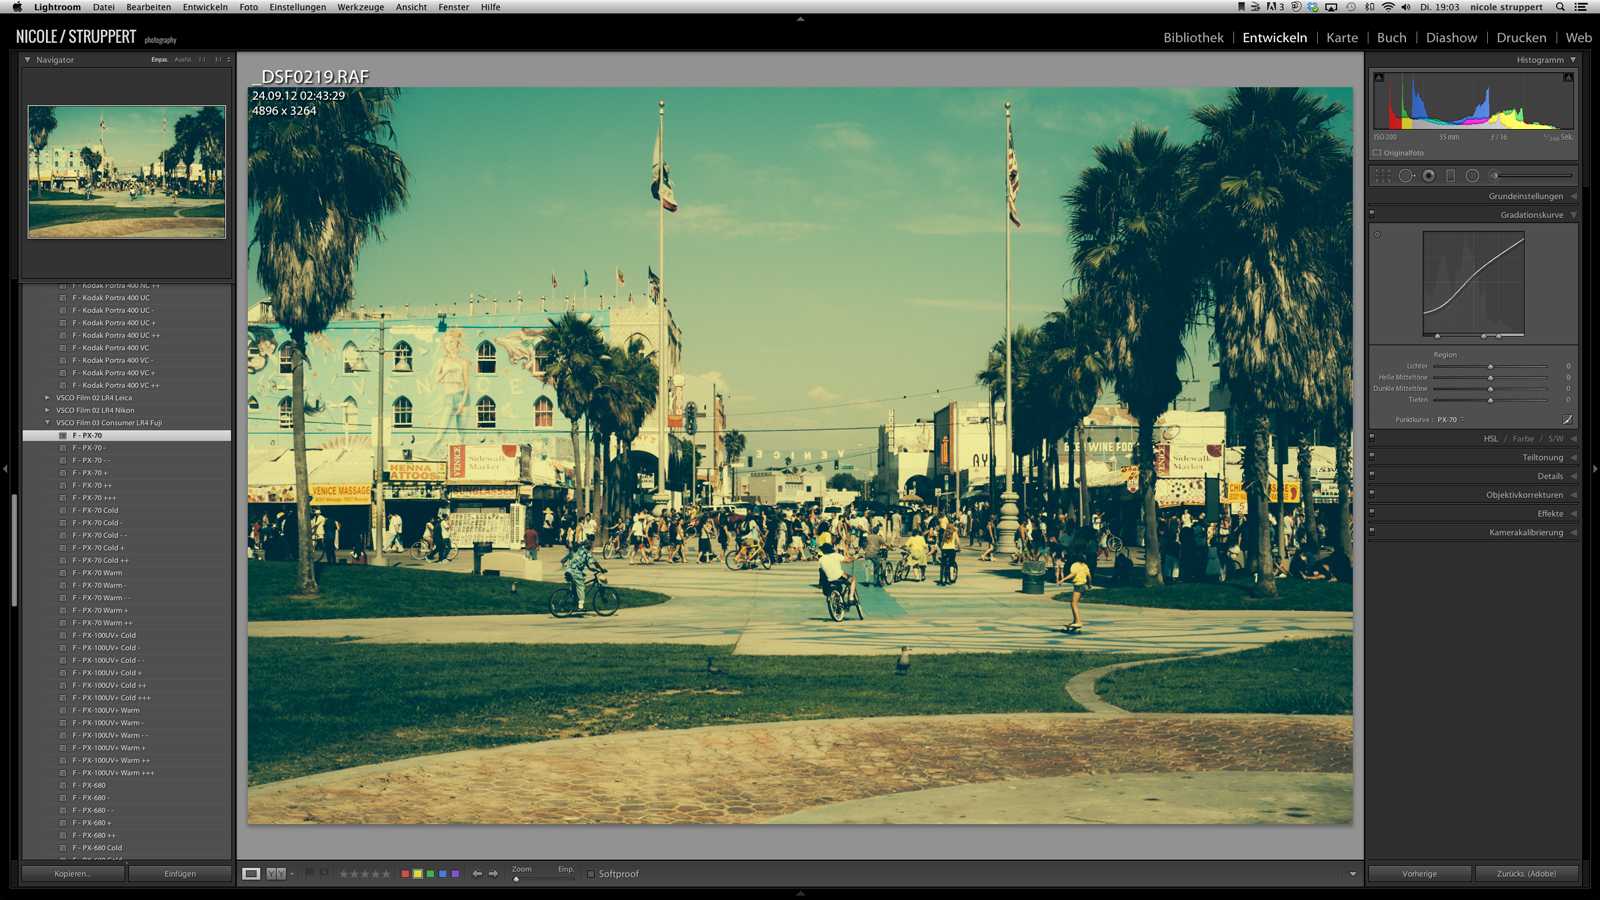
Task: Click the Zurücks. (Adobe) button
Action: click(1526, 874)
